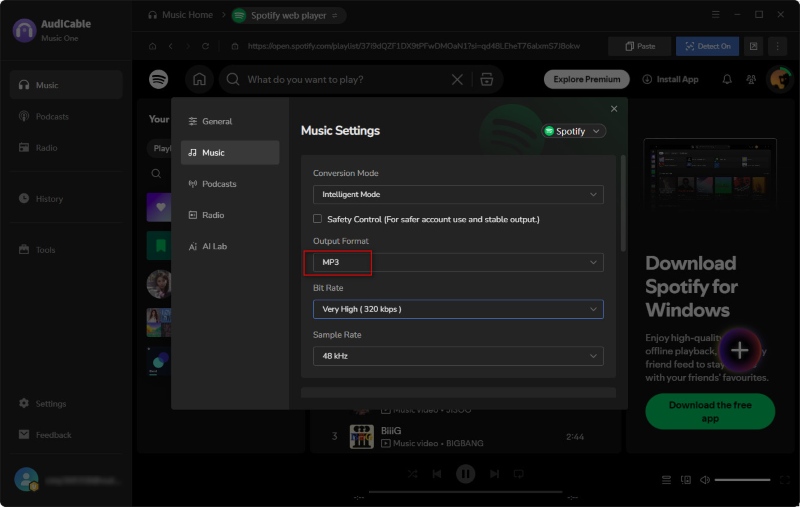Open Settings in the left sidebar
800x507 pixels.
click(x=66, y=403)
